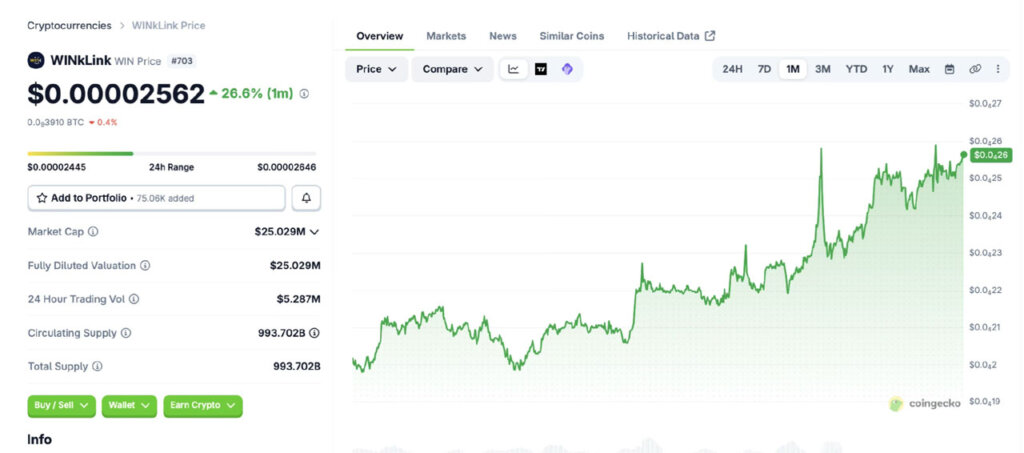This screenshot has height=453, width=1024.
Task: Open the Price dropdown
Action: click(376, 69)
